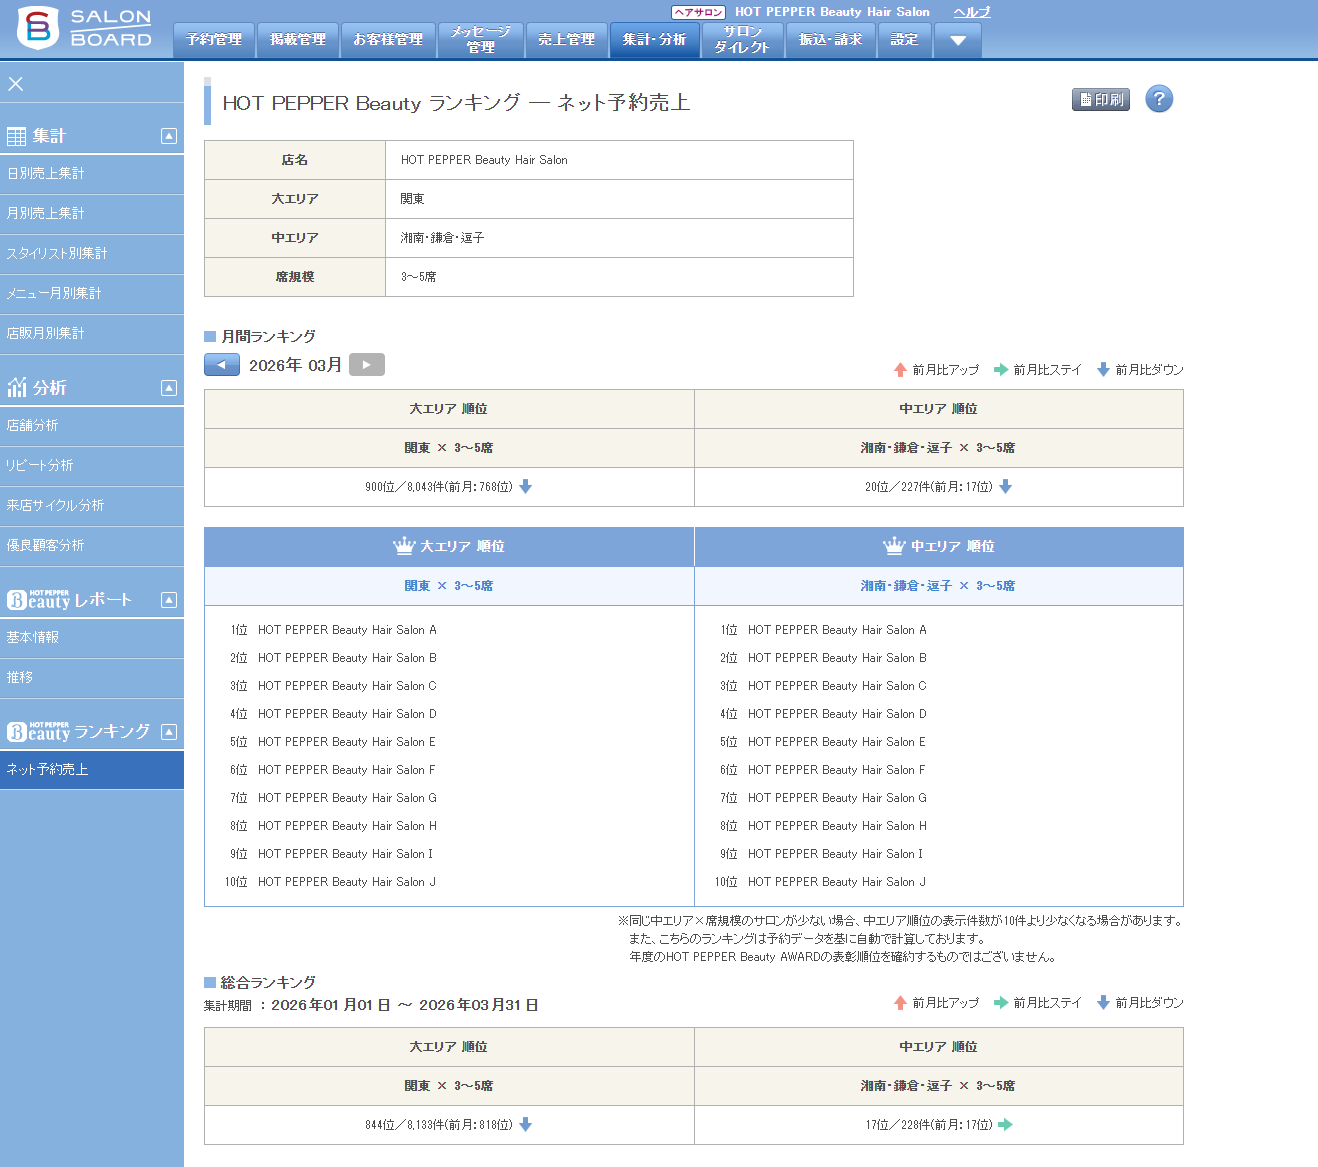Open 月別売上集計 in sidebar
This screenshot has width=1318, height=1167.
click(92, 214)
